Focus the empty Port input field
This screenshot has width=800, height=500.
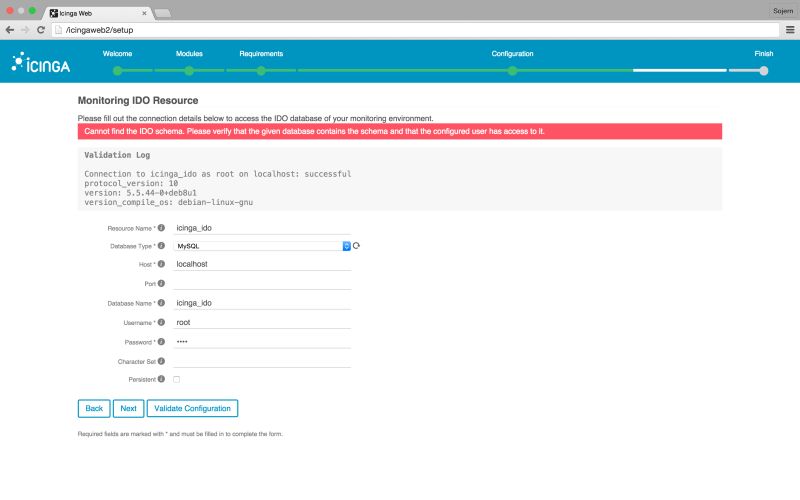pyautogui.click(x=262, y=283)
